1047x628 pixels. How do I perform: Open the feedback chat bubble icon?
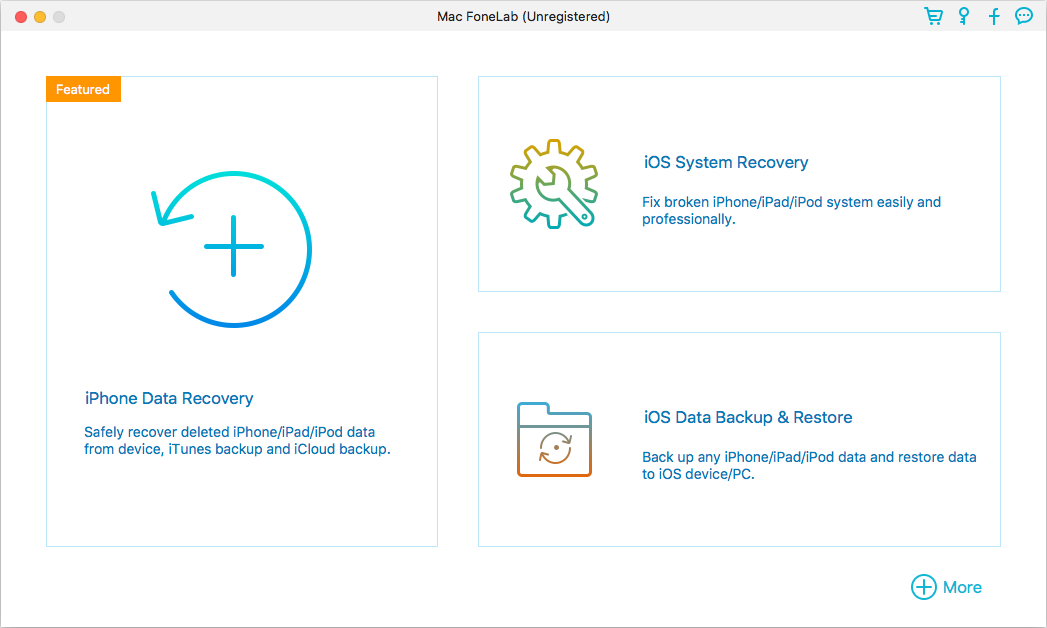(x=1024, y=16)
